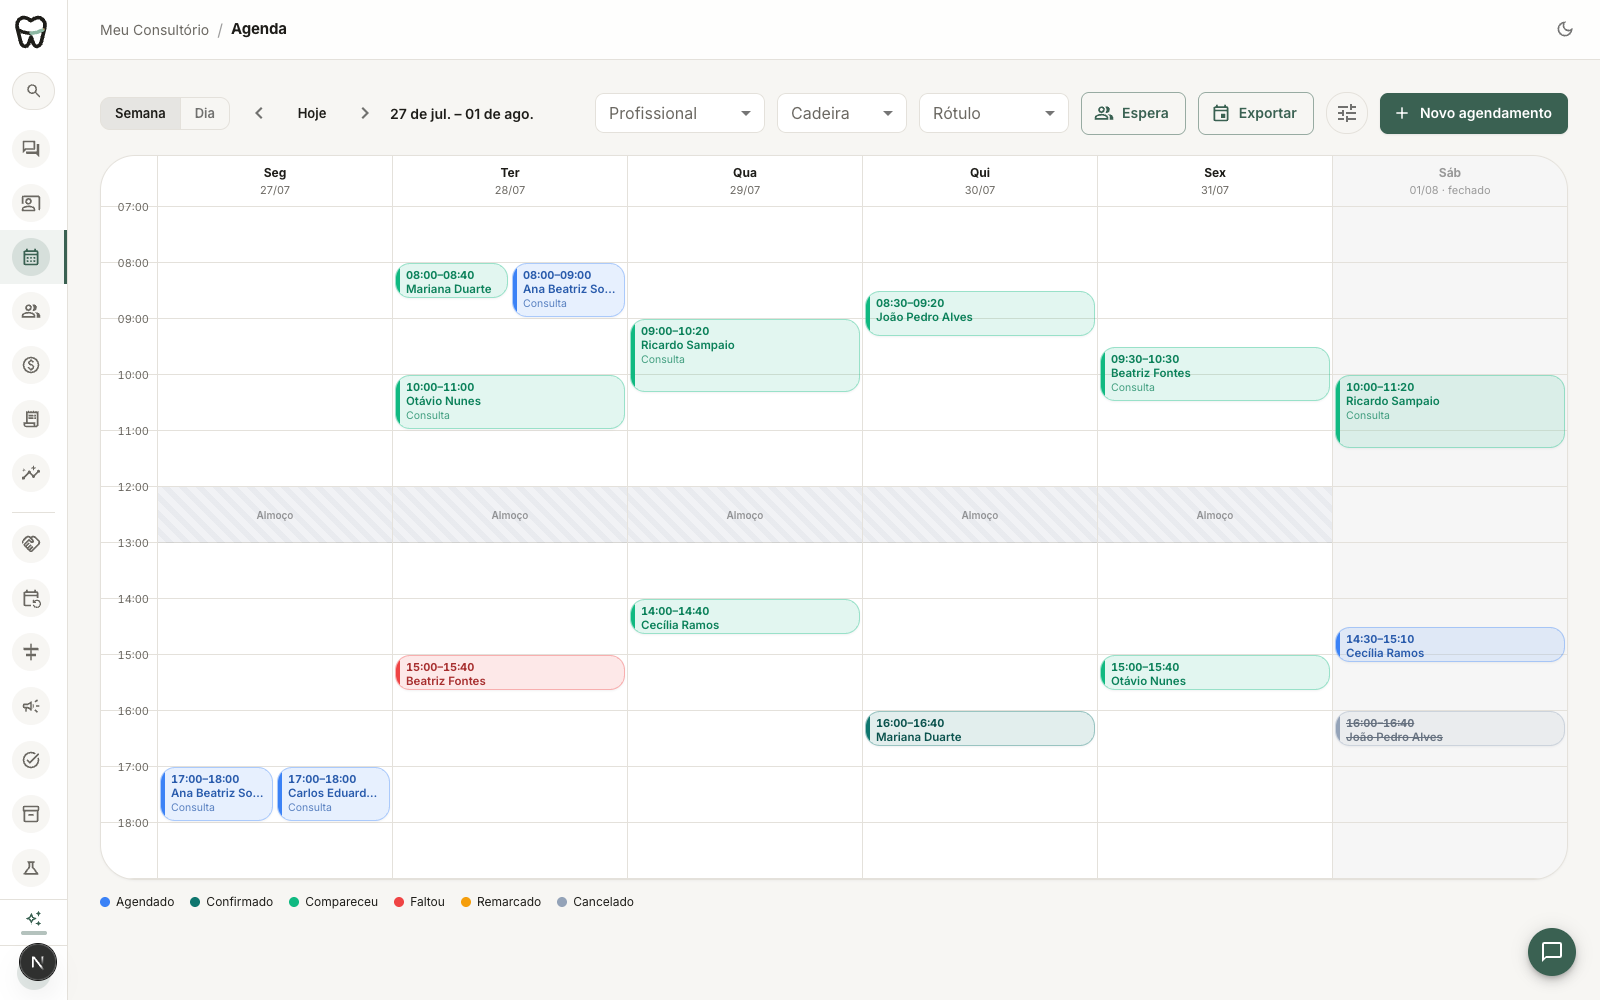Open Beatriz Fontes 15:00–15:40 missed appointment
This screenshot has width=1600, height=1000.
tap(510, 673)
